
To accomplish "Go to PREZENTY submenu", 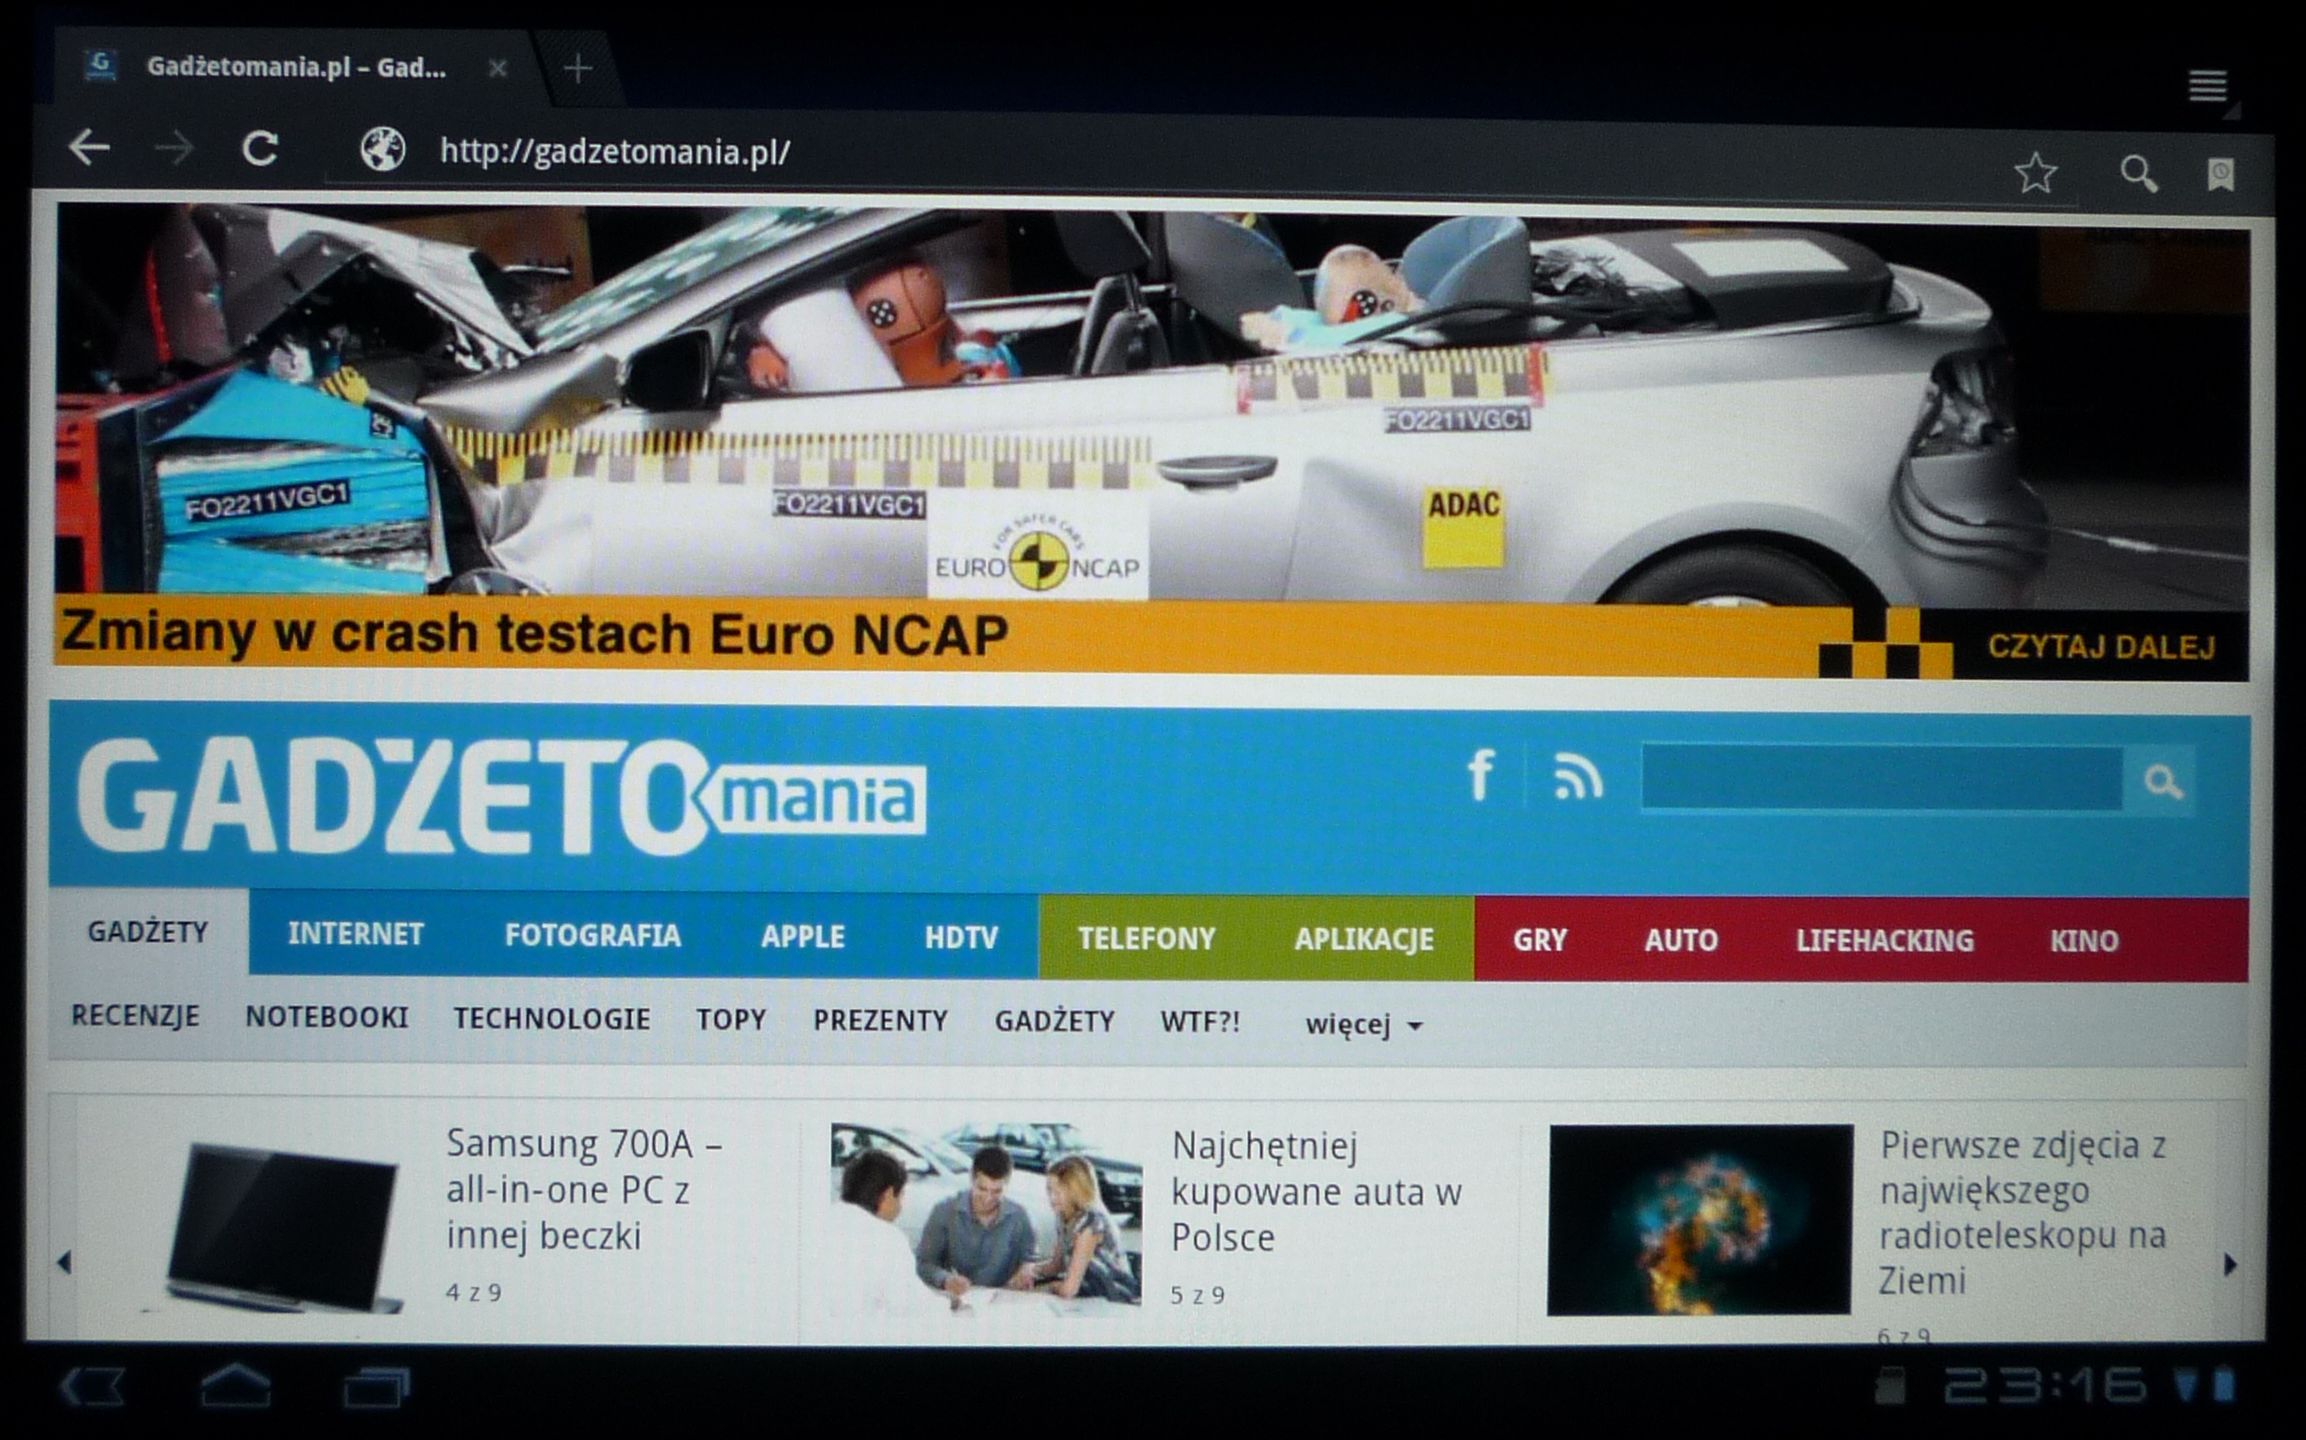I will tap(880, 1021).
